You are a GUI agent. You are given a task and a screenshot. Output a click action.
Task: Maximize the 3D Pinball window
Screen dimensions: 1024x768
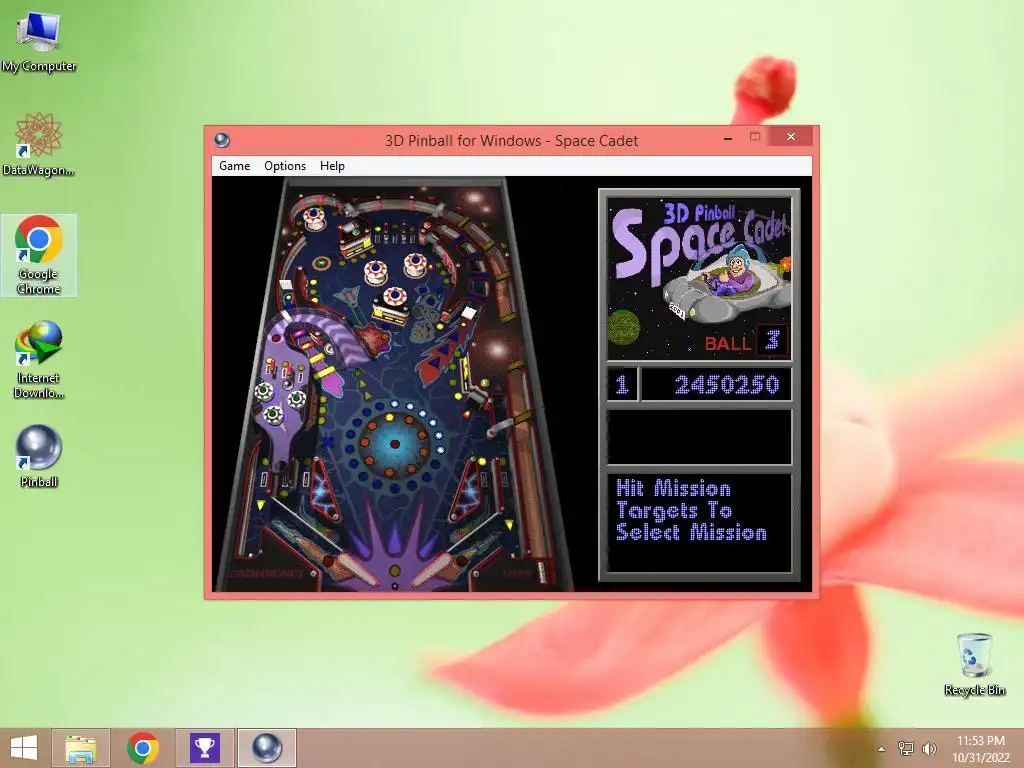[755, 136]
